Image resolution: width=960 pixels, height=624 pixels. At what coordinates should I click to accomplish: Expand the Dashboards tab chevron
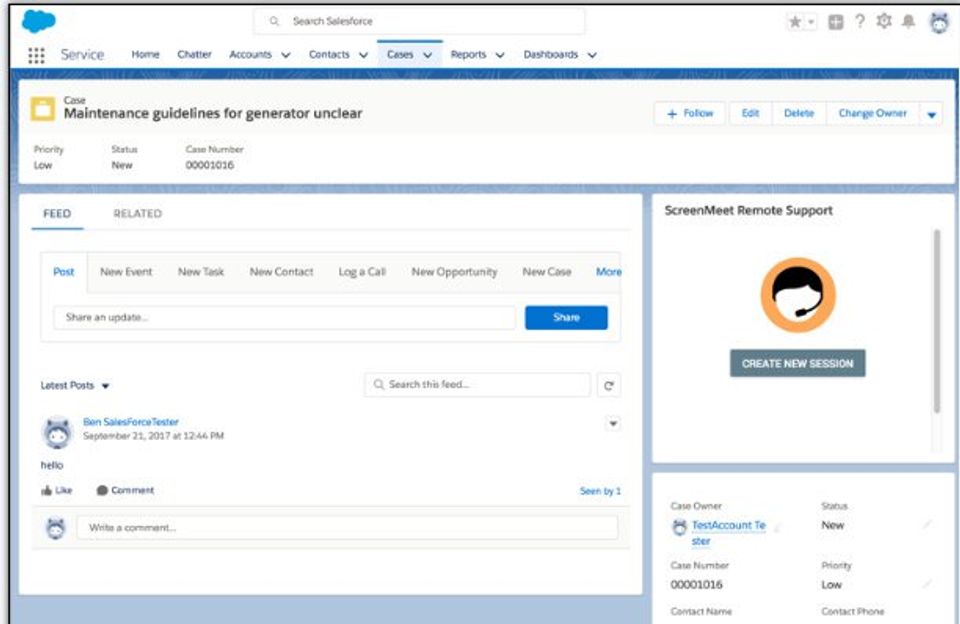[x=592, y=55]
